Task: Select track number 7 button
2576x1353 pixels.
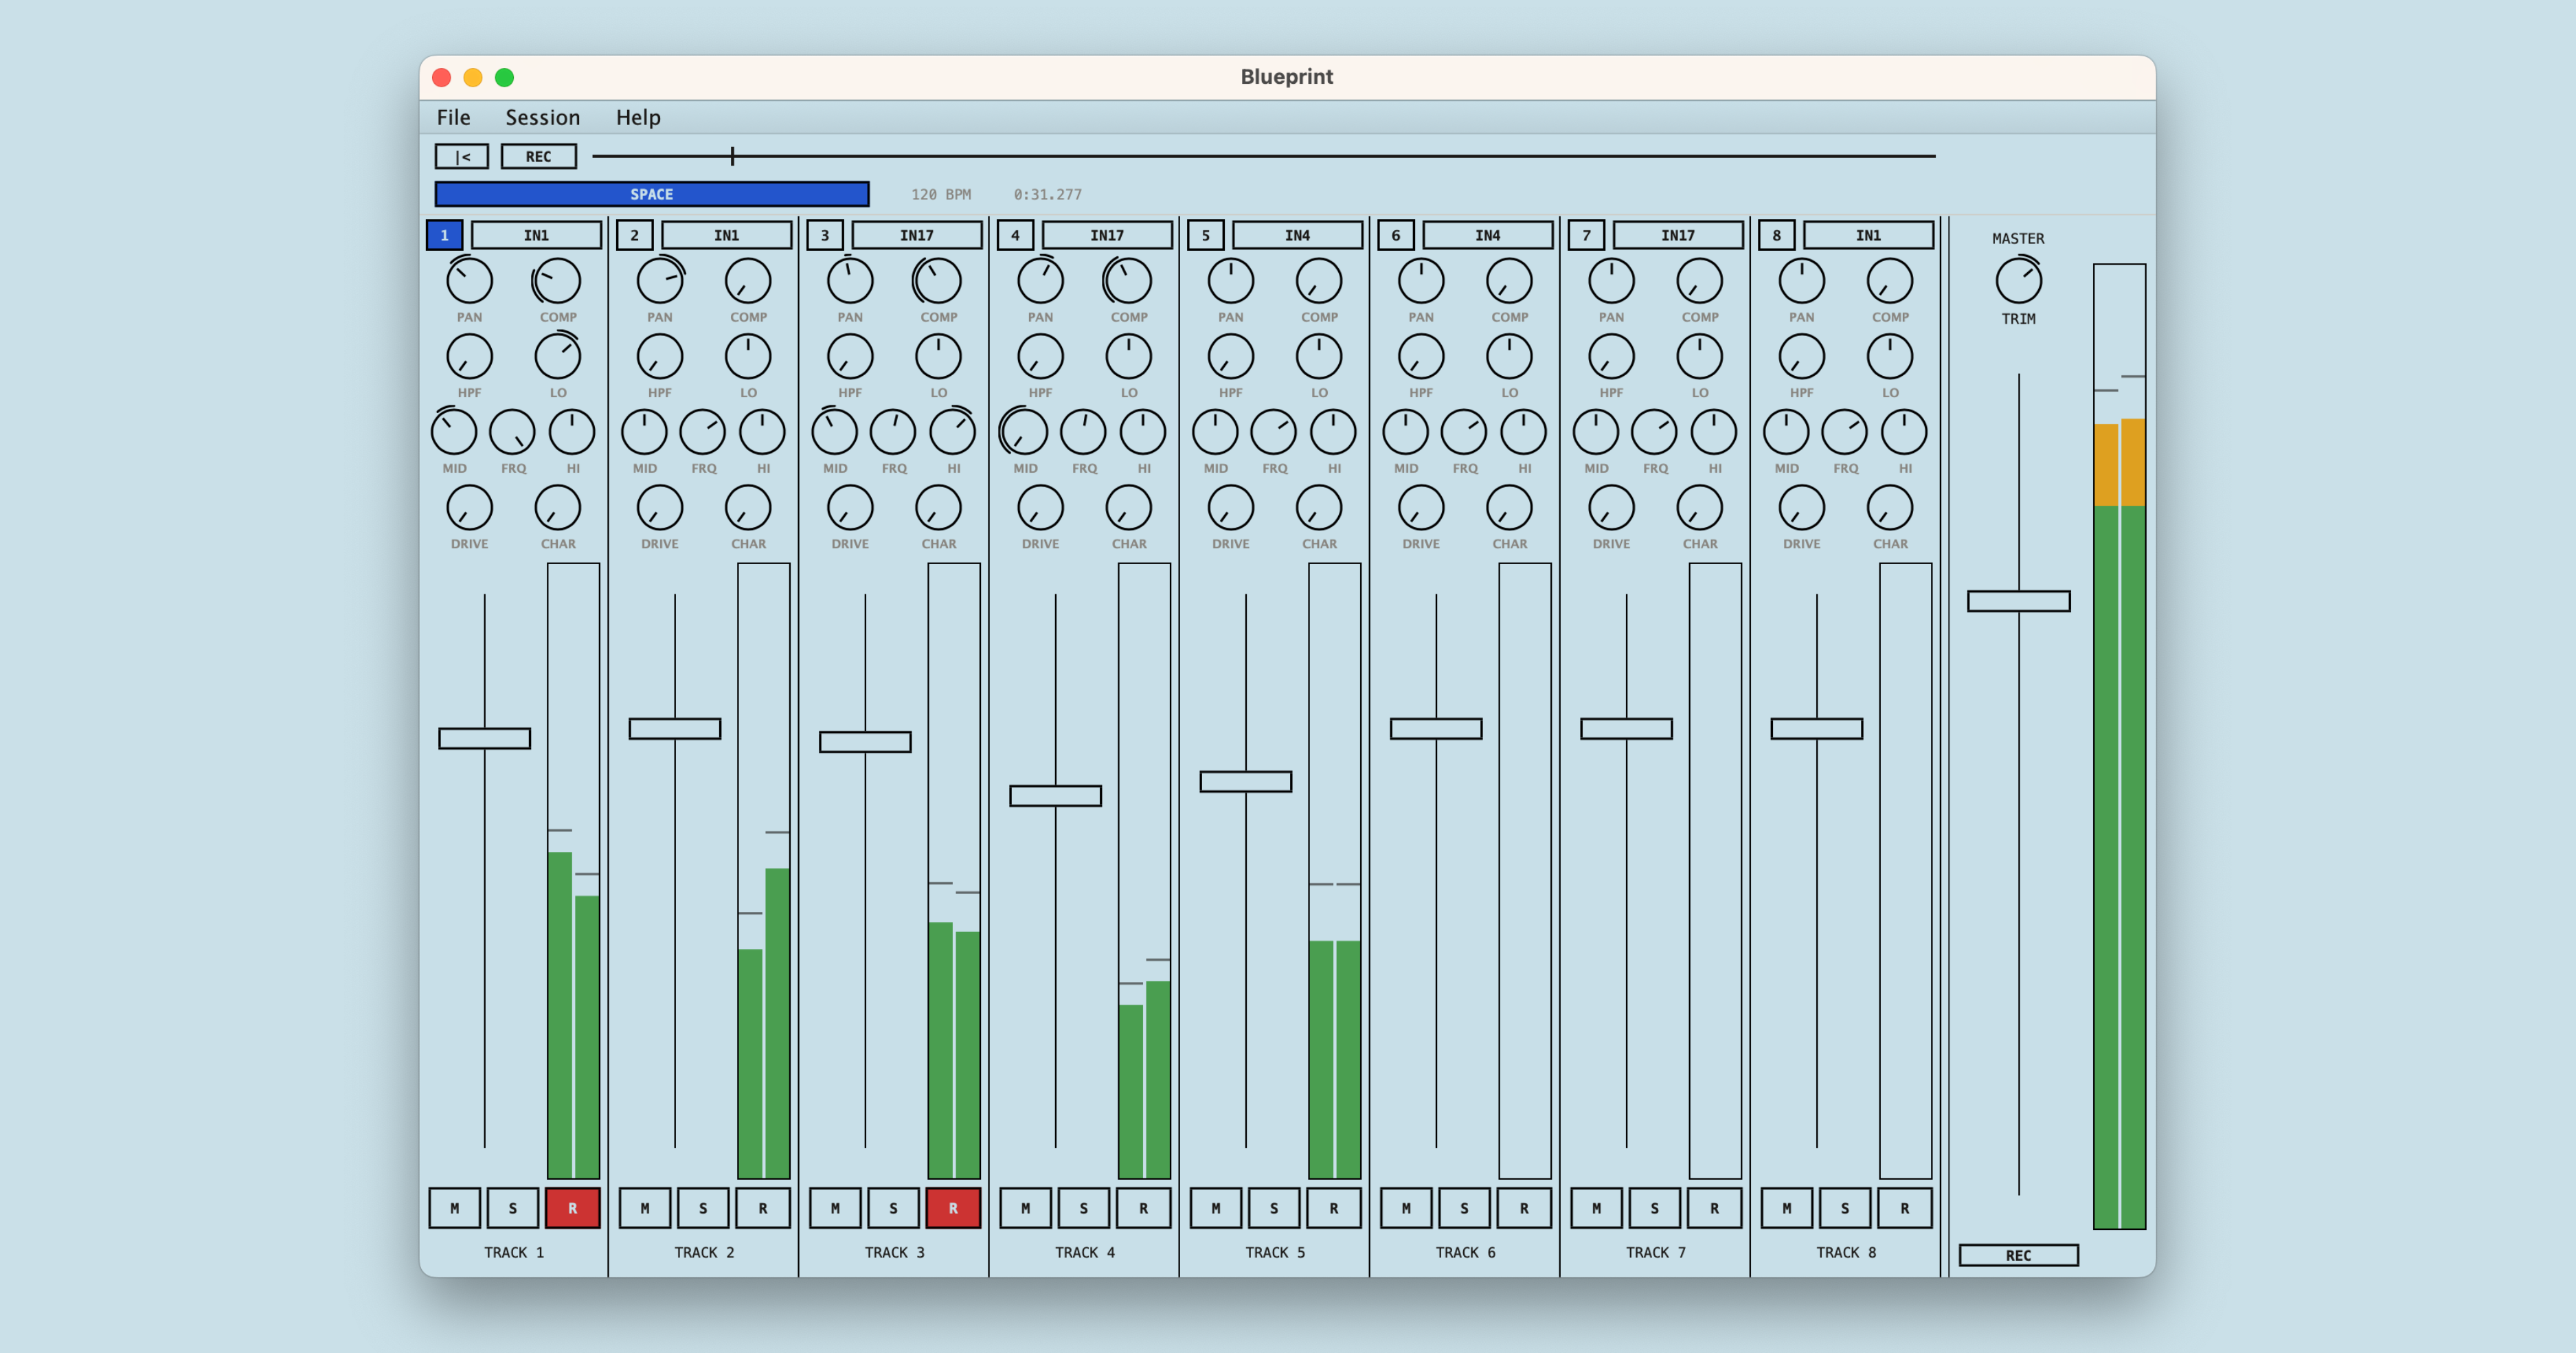Action: click(x=1586, y=235)
